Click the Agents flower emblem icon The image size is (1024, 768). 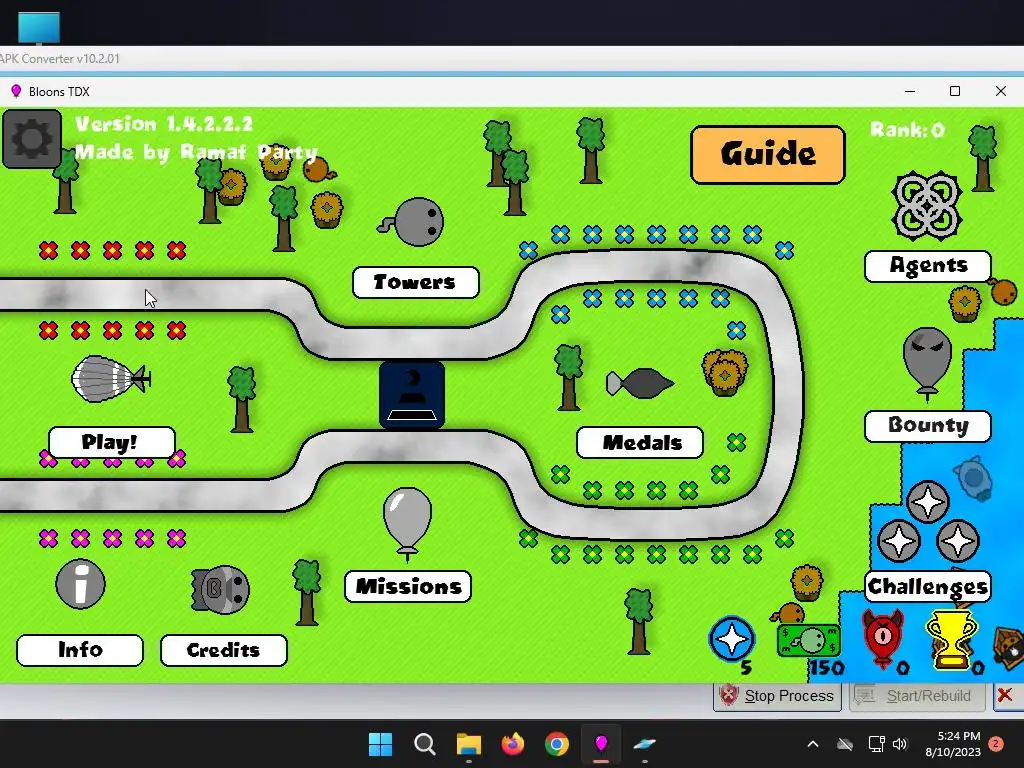(927, 205)
